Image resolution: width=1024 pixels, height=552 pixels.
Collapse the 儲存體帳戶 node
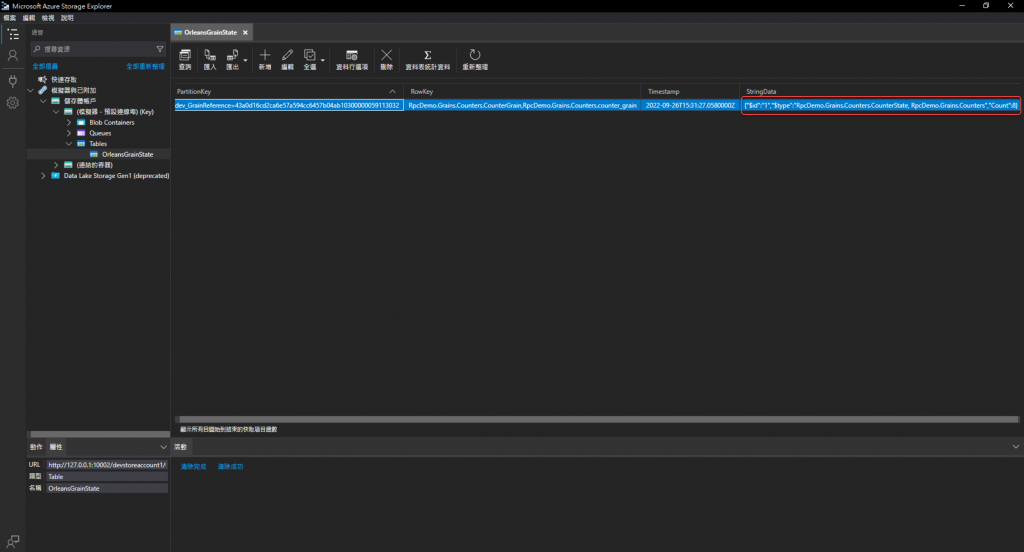(43, 101)
